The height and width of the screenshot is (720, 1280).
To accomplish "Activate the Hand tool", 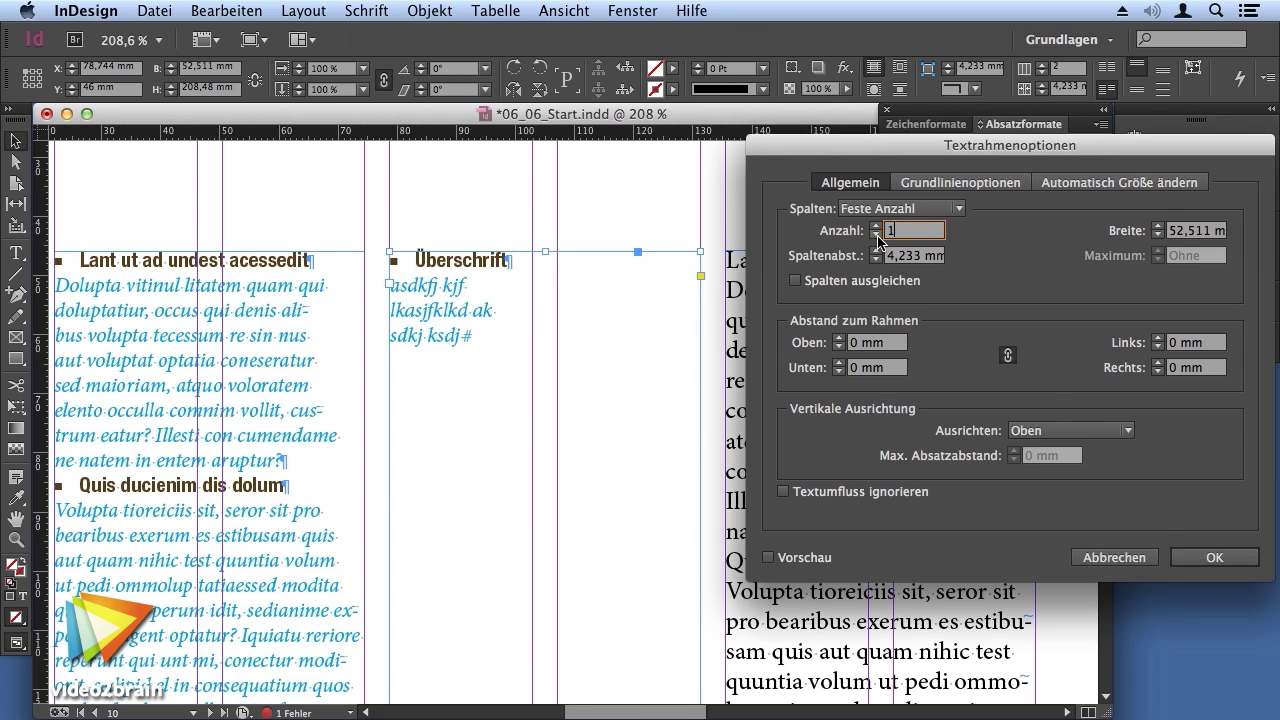I will 16,519.
